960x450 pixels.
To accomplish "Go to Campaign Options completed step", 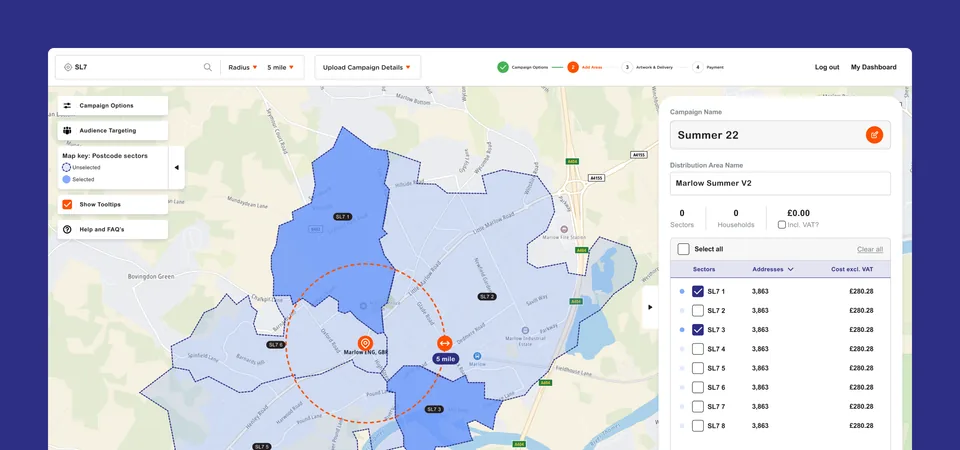I will (x=522, y=67).
